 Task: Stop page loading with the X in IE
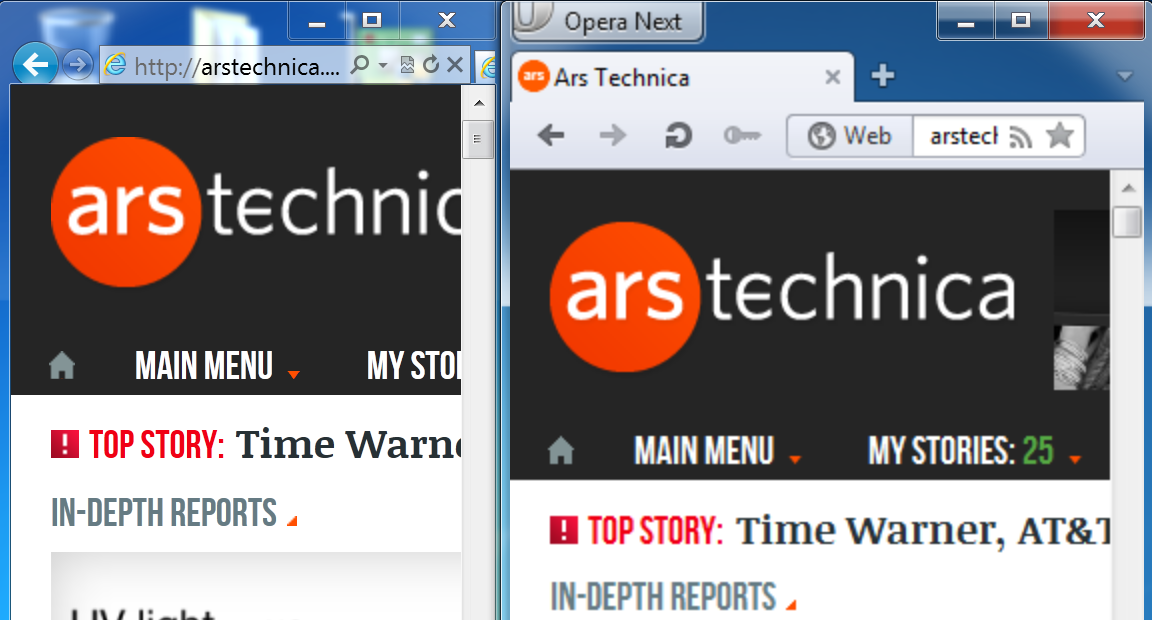pyautogui.click(x=455, y=64)
